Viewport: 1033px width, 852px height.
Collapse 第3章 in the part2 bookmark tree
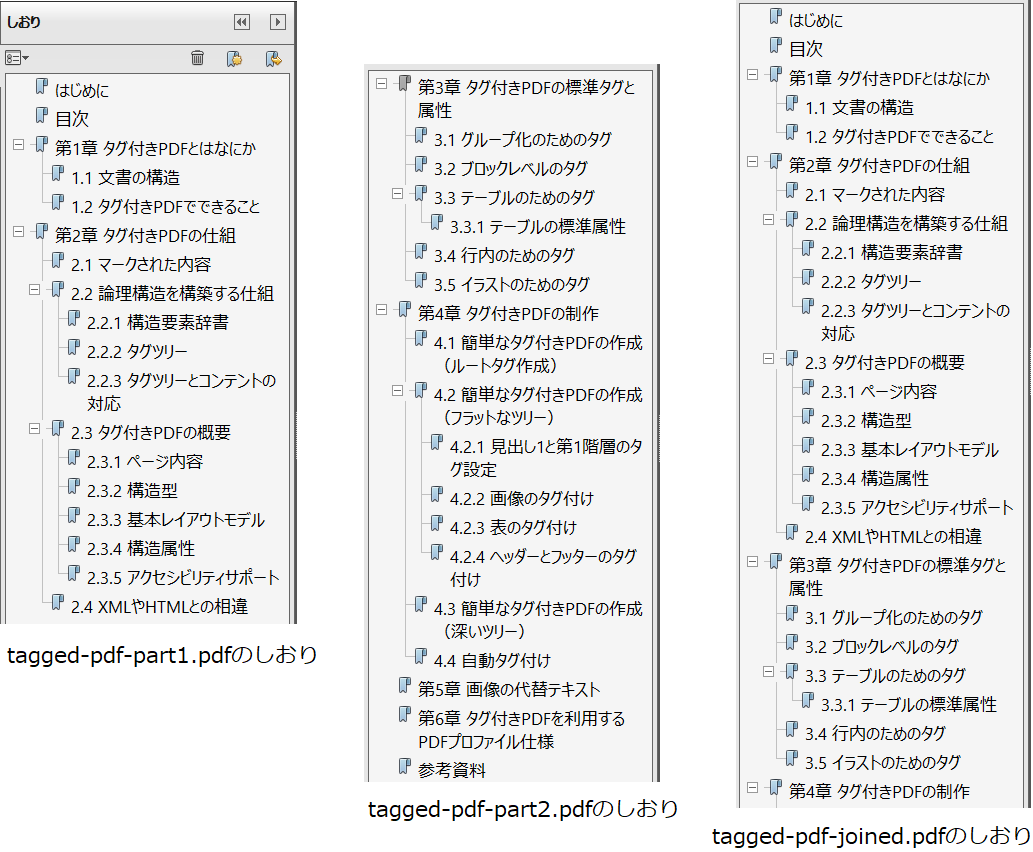[381, 84]
